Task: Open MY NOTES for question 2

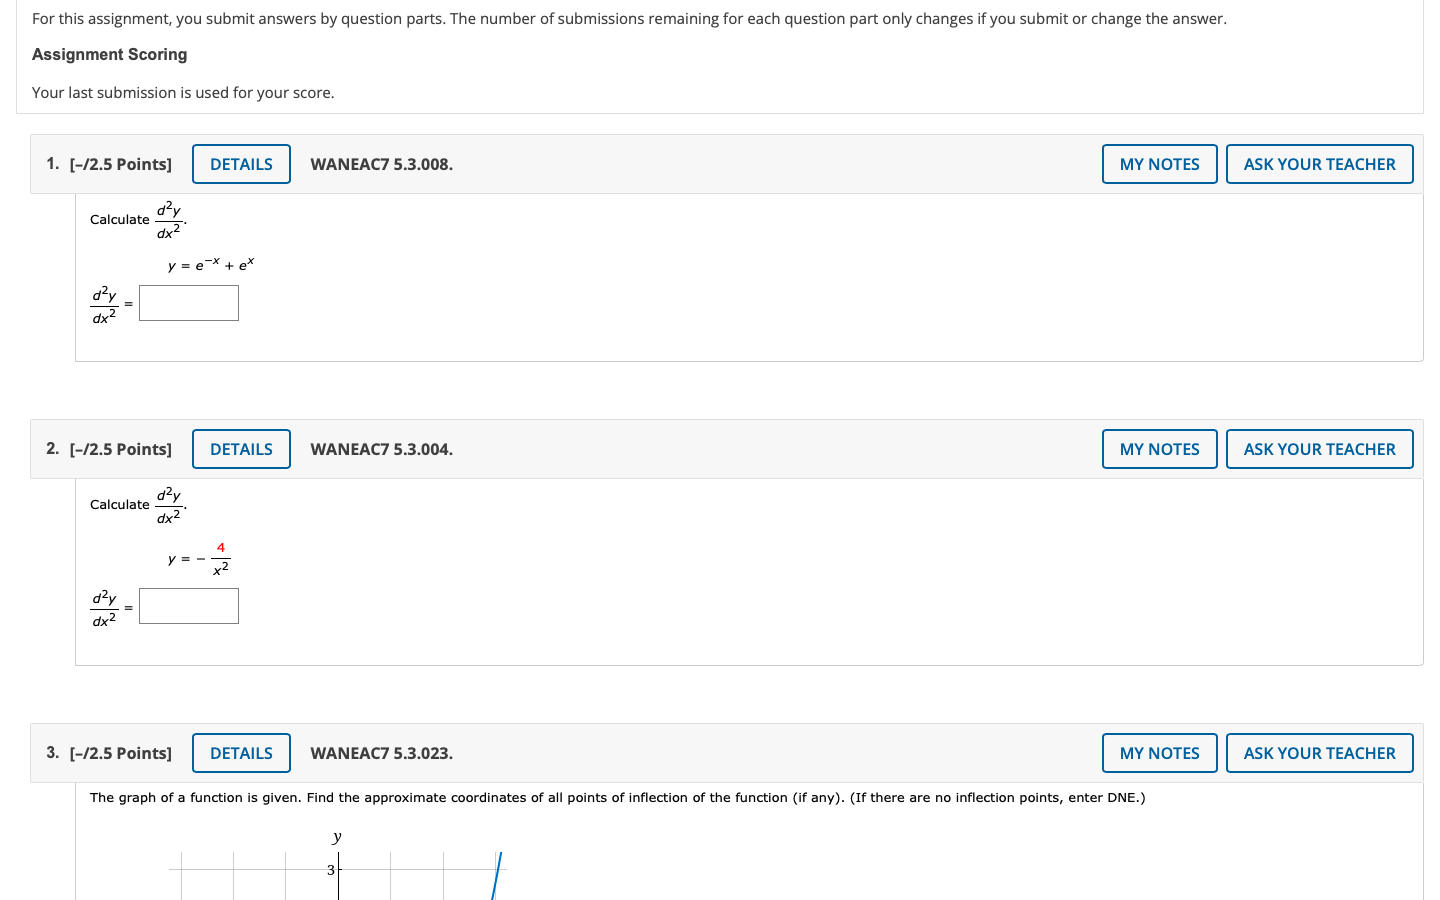Action: pos(1159,449)
